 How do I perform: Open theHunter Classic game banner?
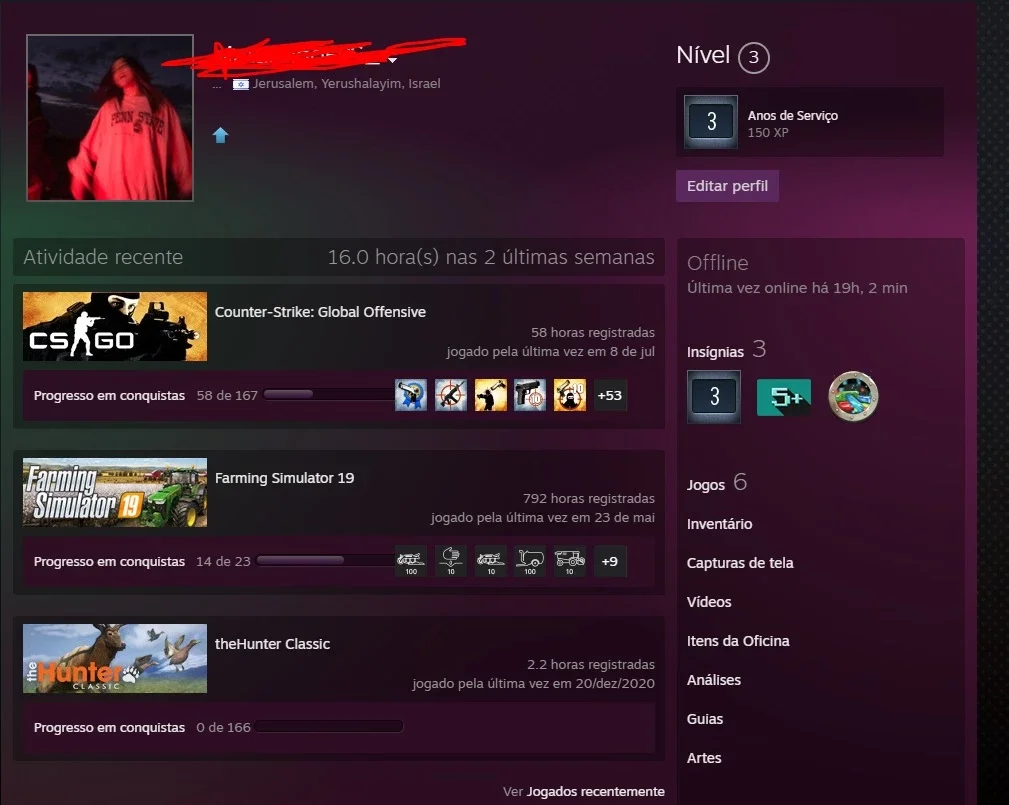click(115, 658)
